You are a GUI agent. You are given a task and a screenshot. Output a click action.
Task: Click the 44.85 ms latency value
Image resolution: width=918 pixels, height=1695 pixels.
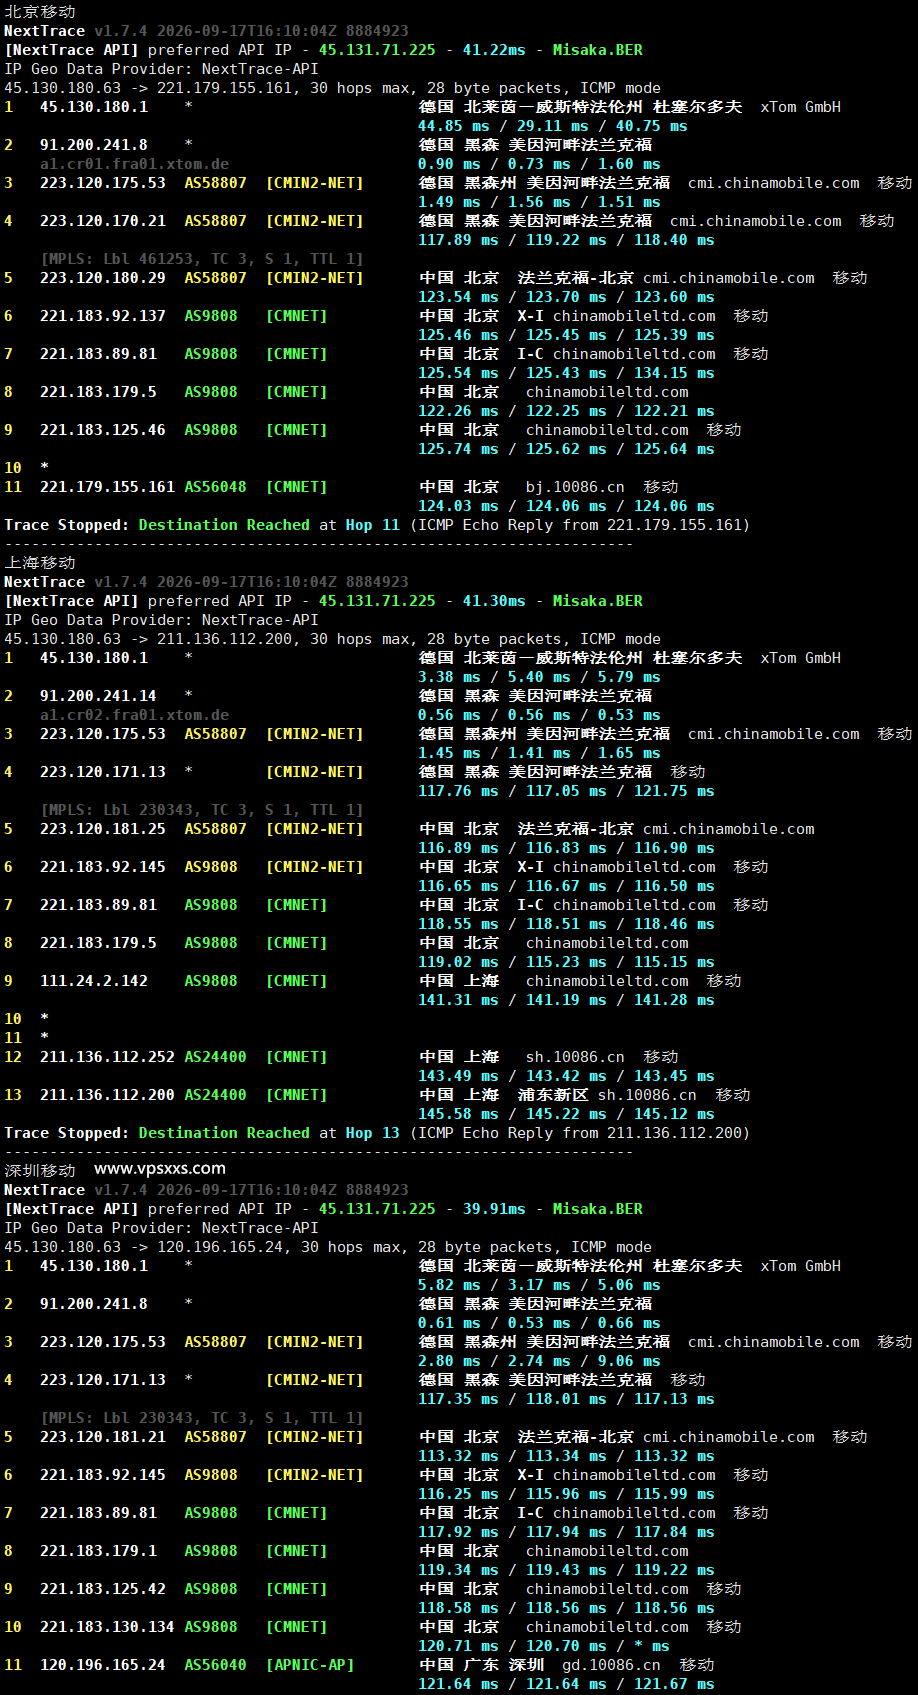coord(454,126)
